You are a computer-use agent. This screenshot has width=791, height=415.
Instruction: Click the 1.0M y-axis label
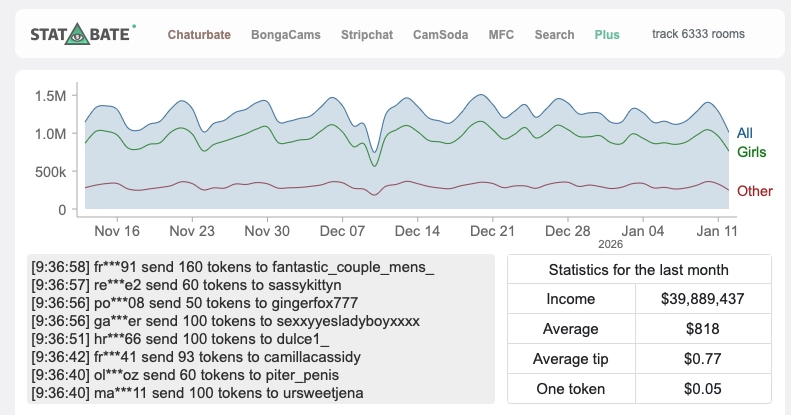(50, 134)
